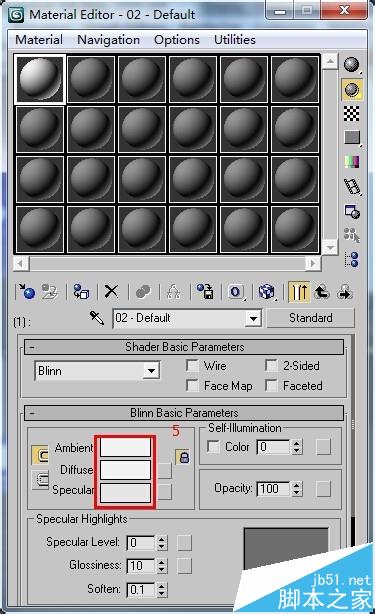
Task: Click the Make Unique icon
Action: pyautogui.click(x=173, y=292)
